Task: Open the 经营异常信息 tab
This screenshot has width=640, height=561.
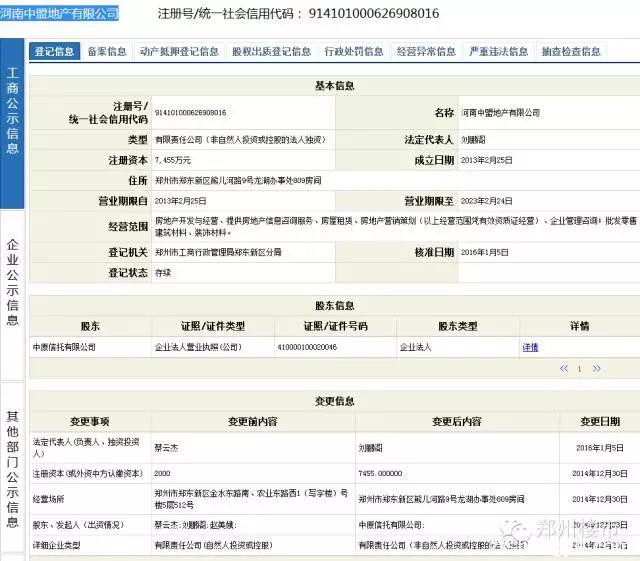Action: point(426,51)
